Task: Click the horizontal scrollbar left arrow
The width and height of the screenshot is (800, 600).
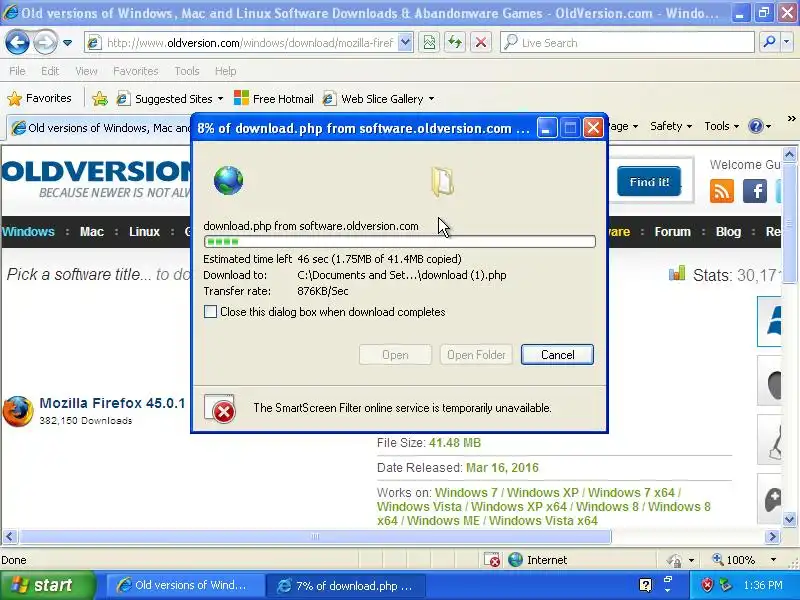Action: (10, 537)
